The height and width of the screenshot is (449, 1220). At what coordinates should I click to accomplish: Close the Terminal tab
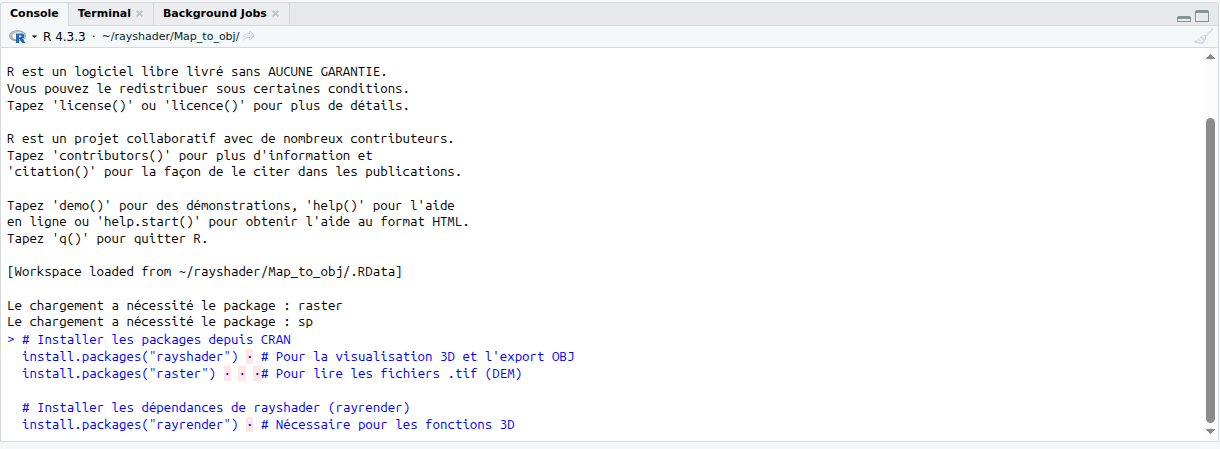point(139,14)
